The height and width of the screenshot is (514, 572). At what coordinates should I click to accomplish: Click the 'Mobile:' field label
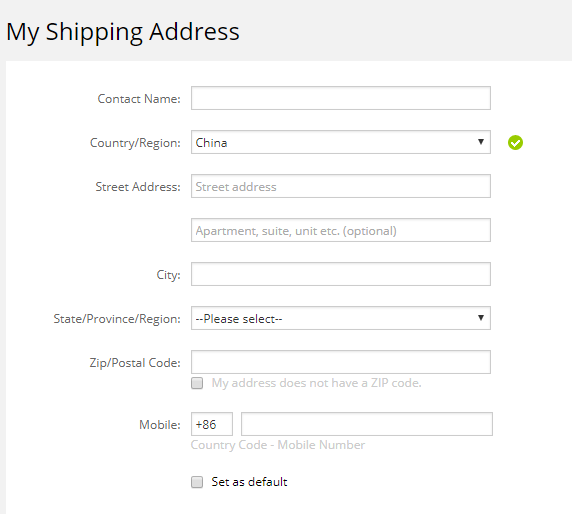coord(160,425)
